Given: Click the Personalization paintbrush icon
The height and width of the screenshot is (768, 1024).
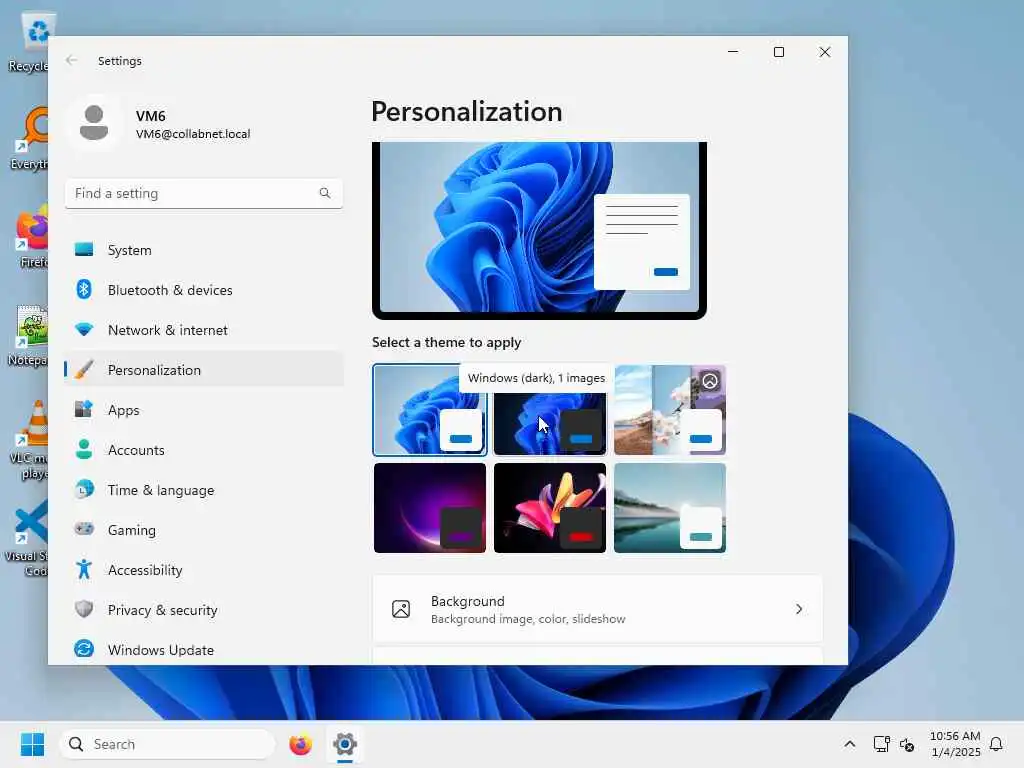Looking at the screenshot, I should coord(84,370).
